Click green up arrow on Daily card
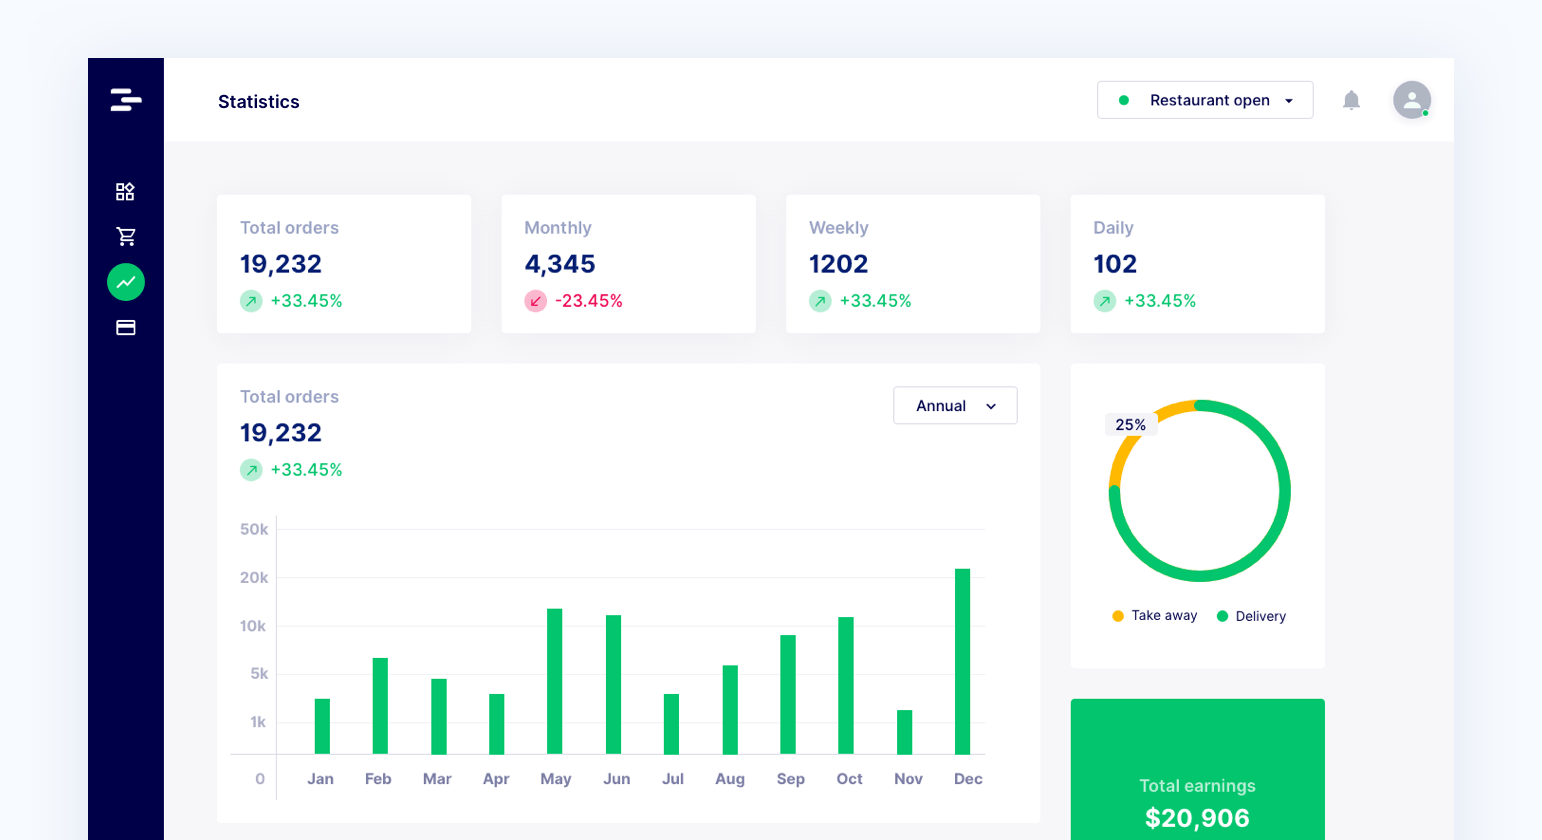The height and width of the screenshot is (840, 1542). [x=1104, y=301]
